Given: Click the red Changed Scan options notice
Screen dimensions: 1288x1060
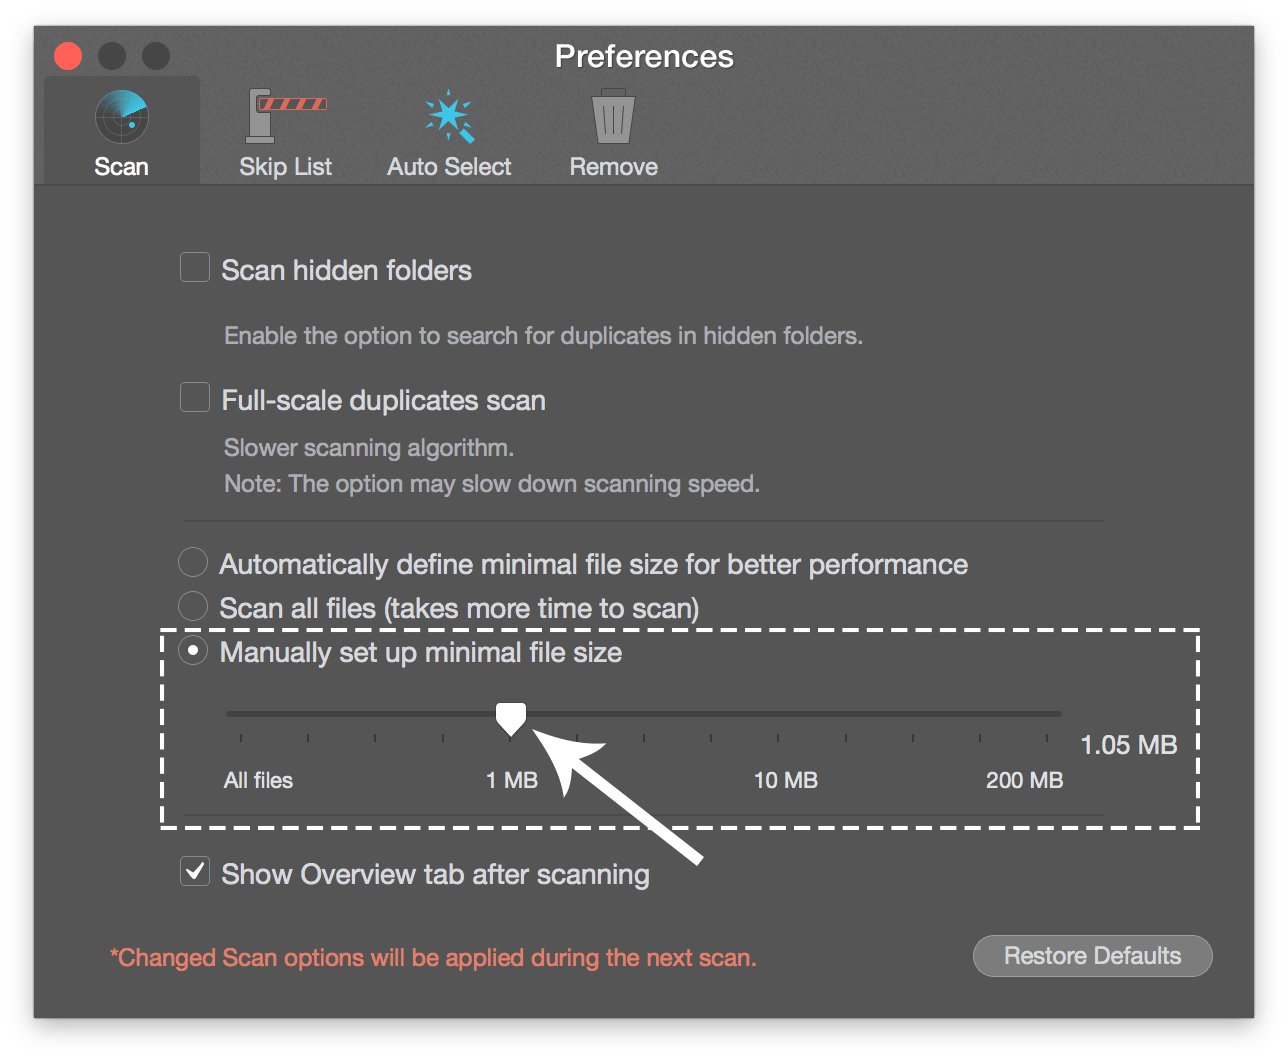Looking at the screenshot, I should tap(433, 958).
